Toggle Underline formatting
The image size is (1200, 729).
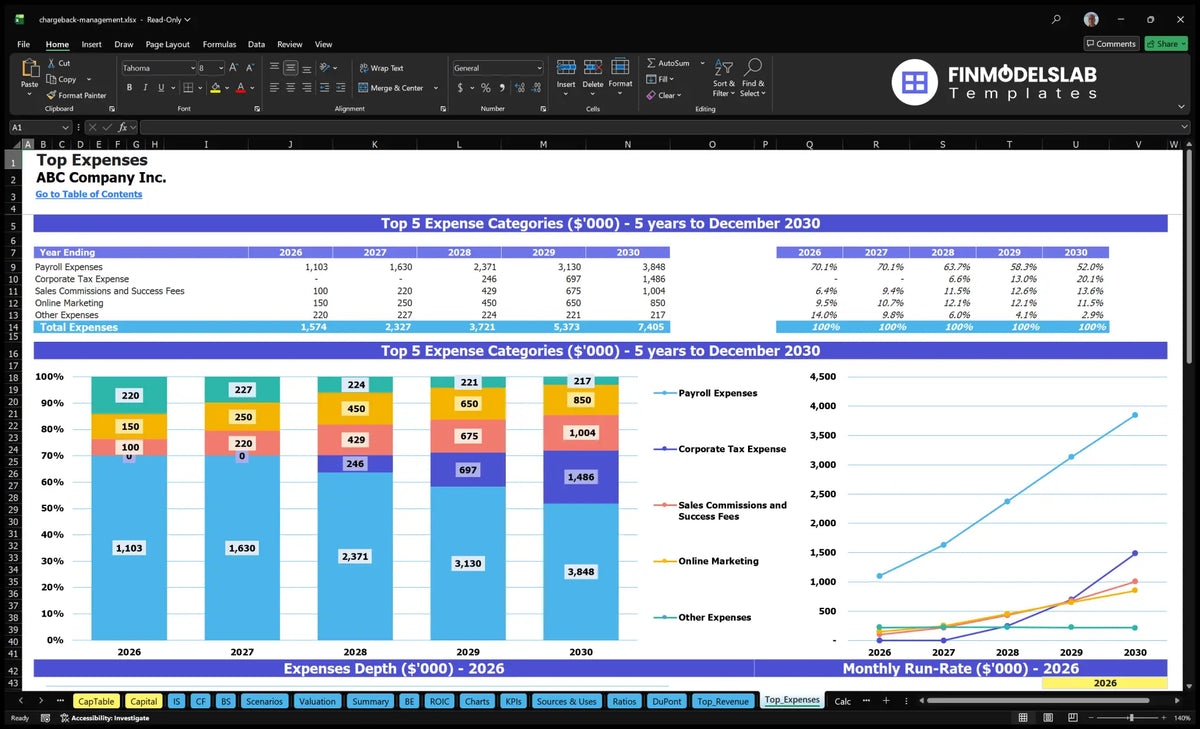[162, 88]
